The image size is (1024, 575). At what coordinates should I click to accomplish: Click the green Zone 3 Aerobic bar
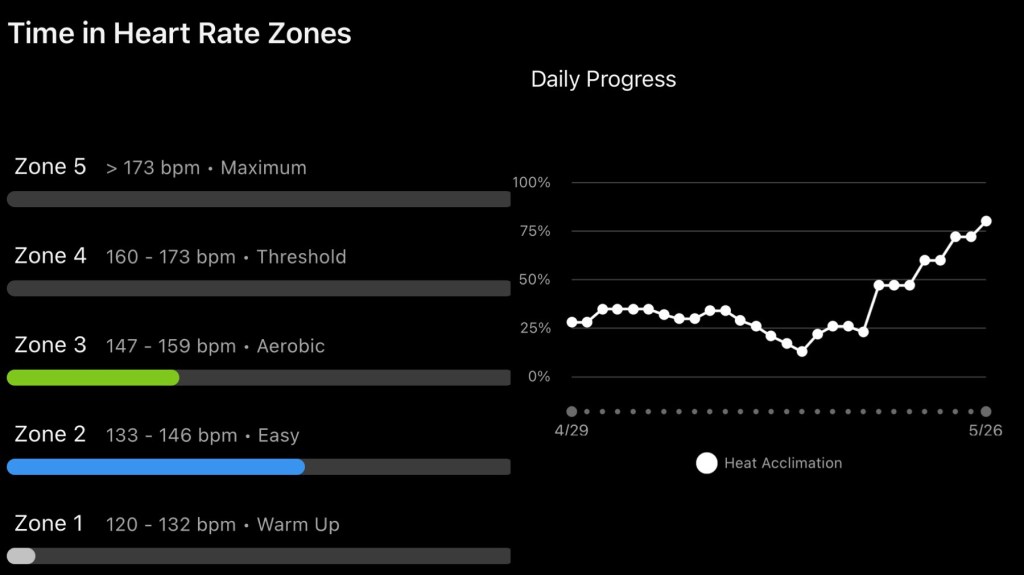tap(93, 378)
